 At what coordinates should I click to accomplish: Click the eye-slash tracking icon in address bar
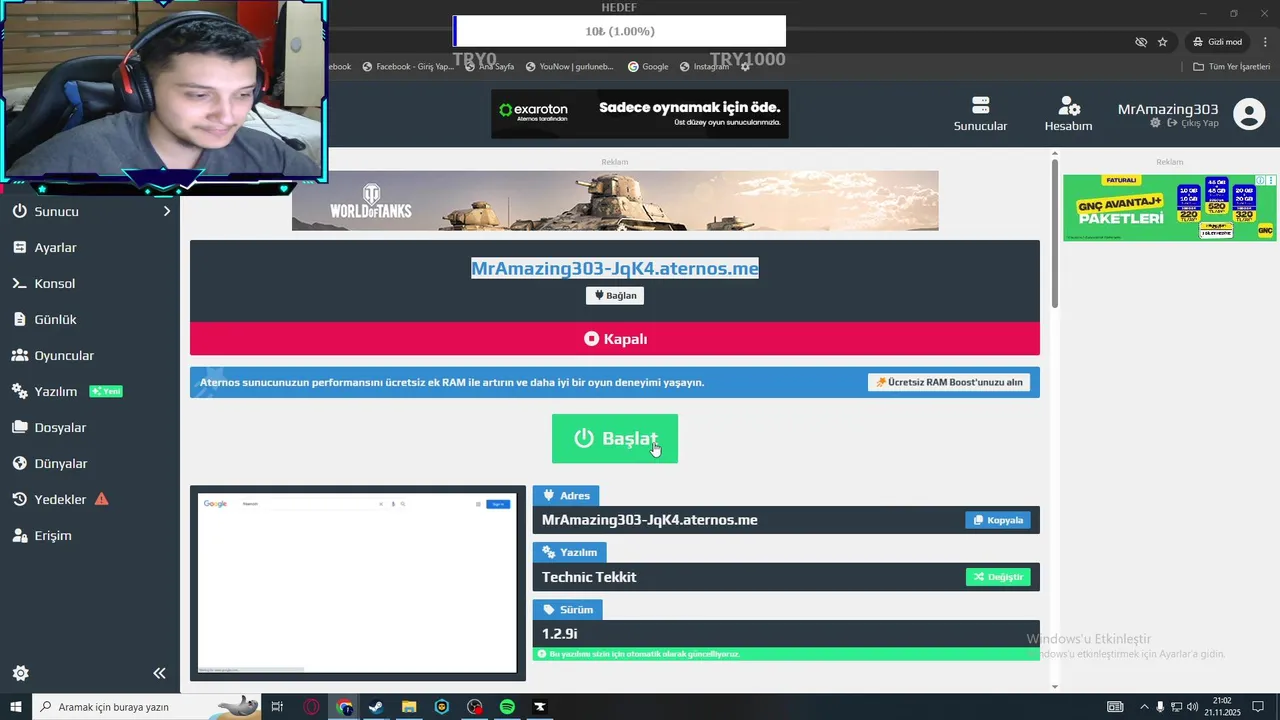1141,42
